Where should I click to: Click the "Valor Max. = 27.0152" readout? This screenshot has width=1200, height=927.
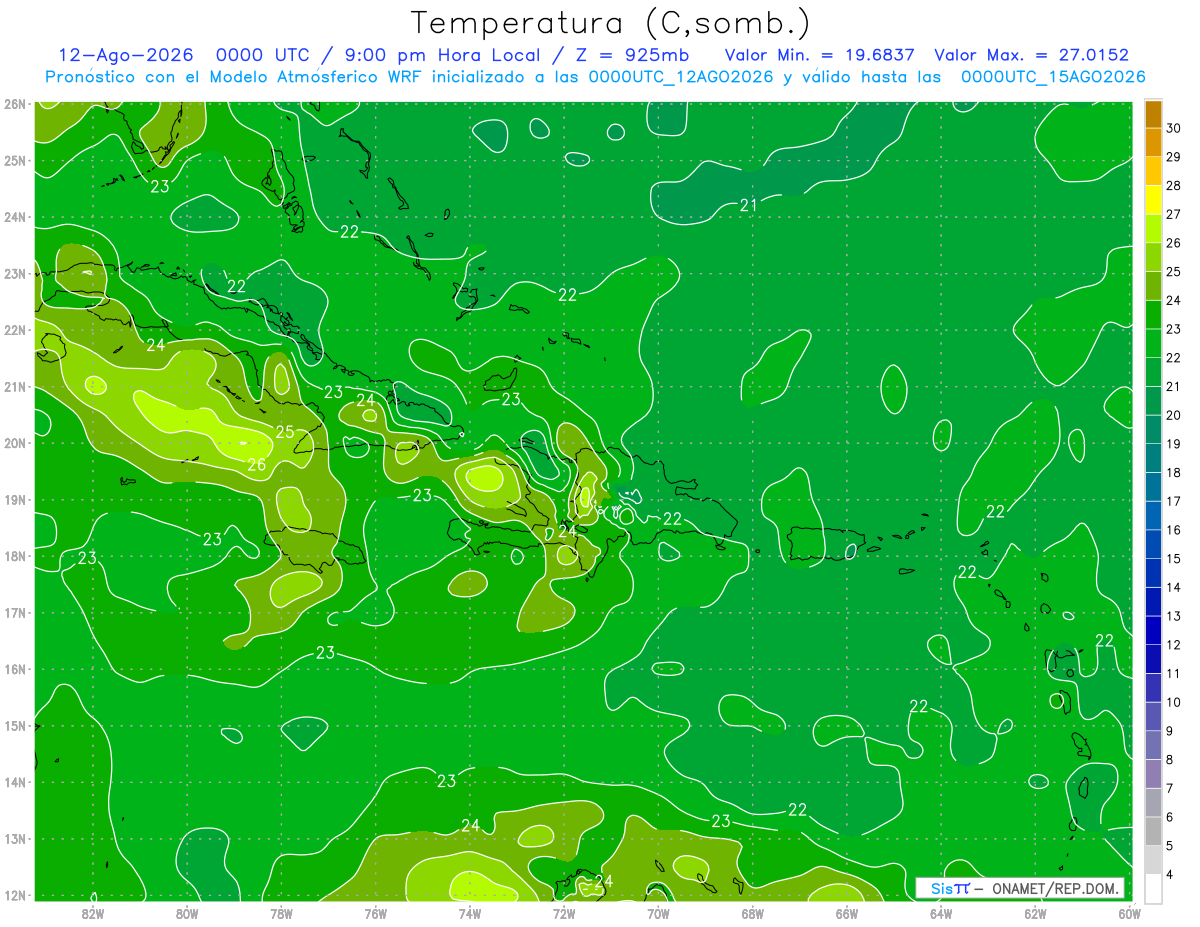[1031, 56]
